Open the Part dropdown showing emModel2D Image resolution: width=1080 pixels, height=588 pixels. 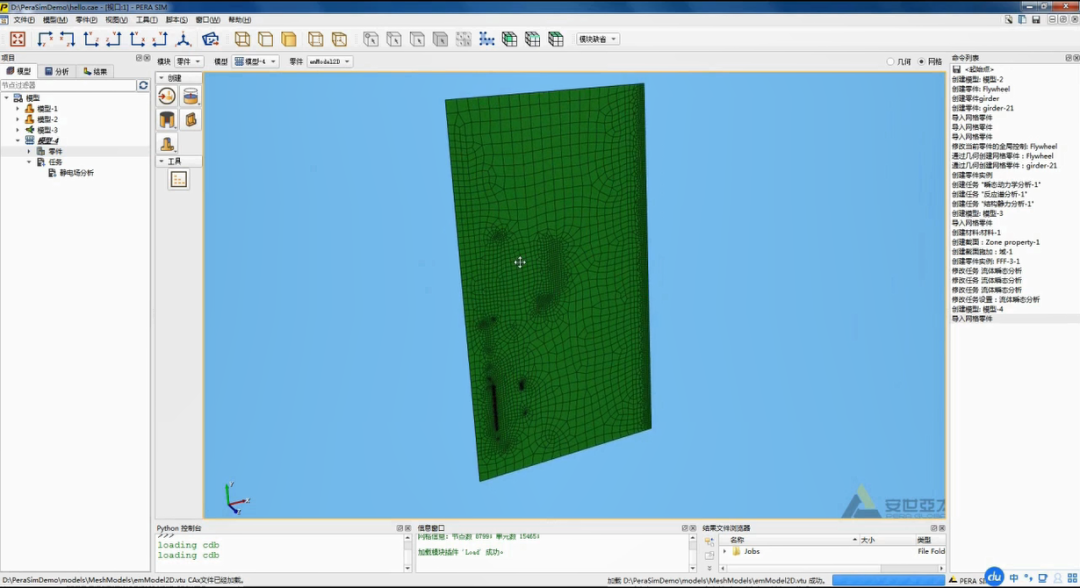point(329,61)
